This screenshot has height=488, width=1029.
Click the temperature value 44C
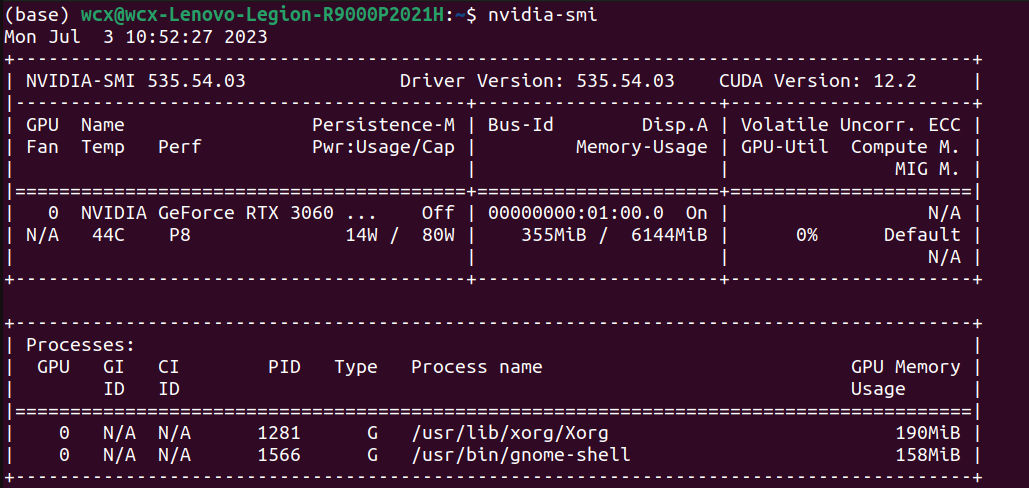(x=108, y=235)
